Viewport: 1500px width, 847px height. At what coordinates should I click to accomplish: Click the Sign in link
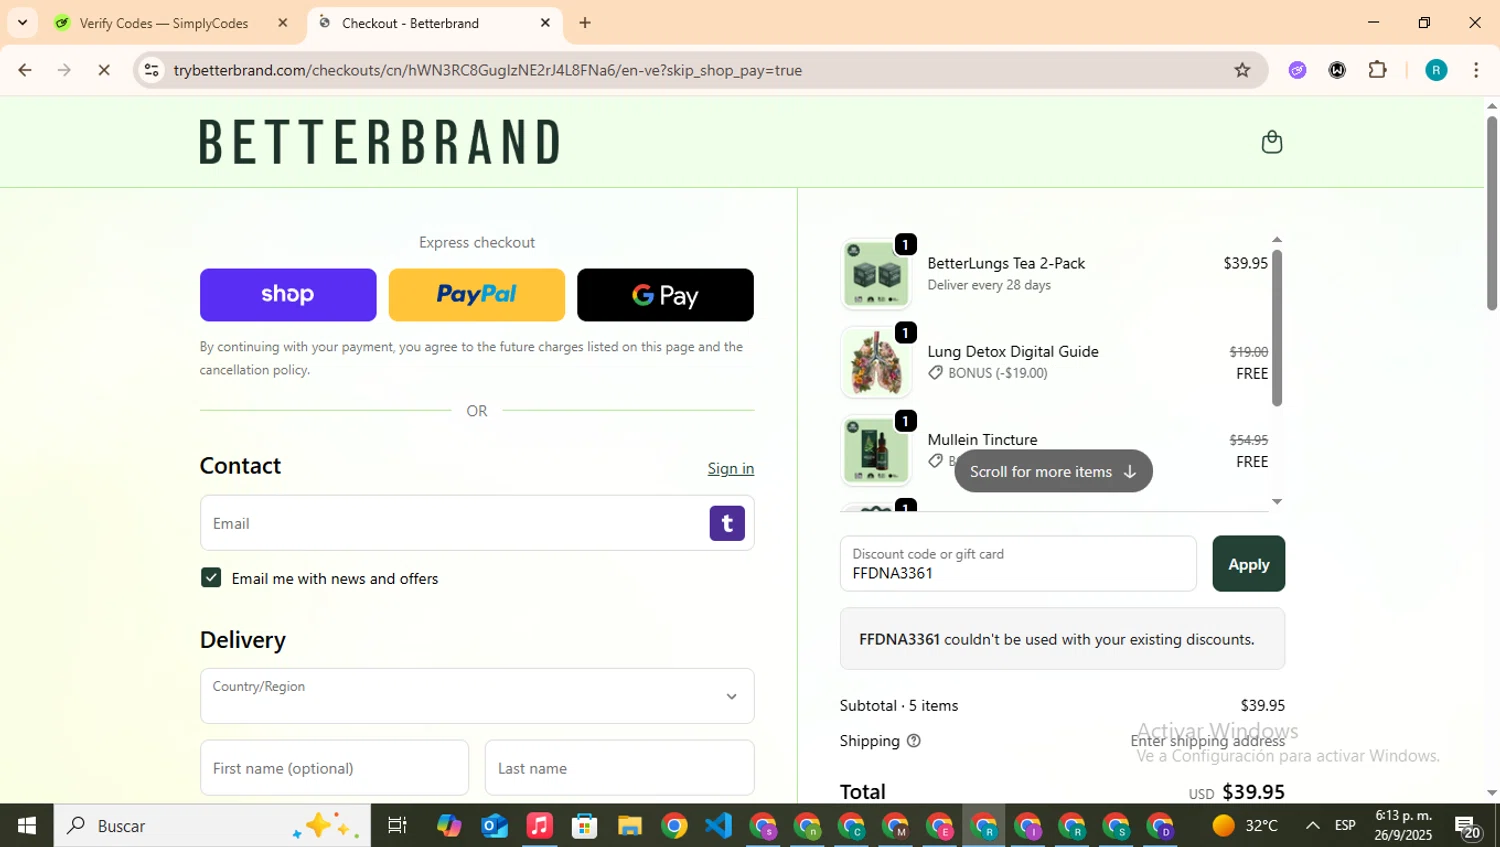tap(731, 469)
